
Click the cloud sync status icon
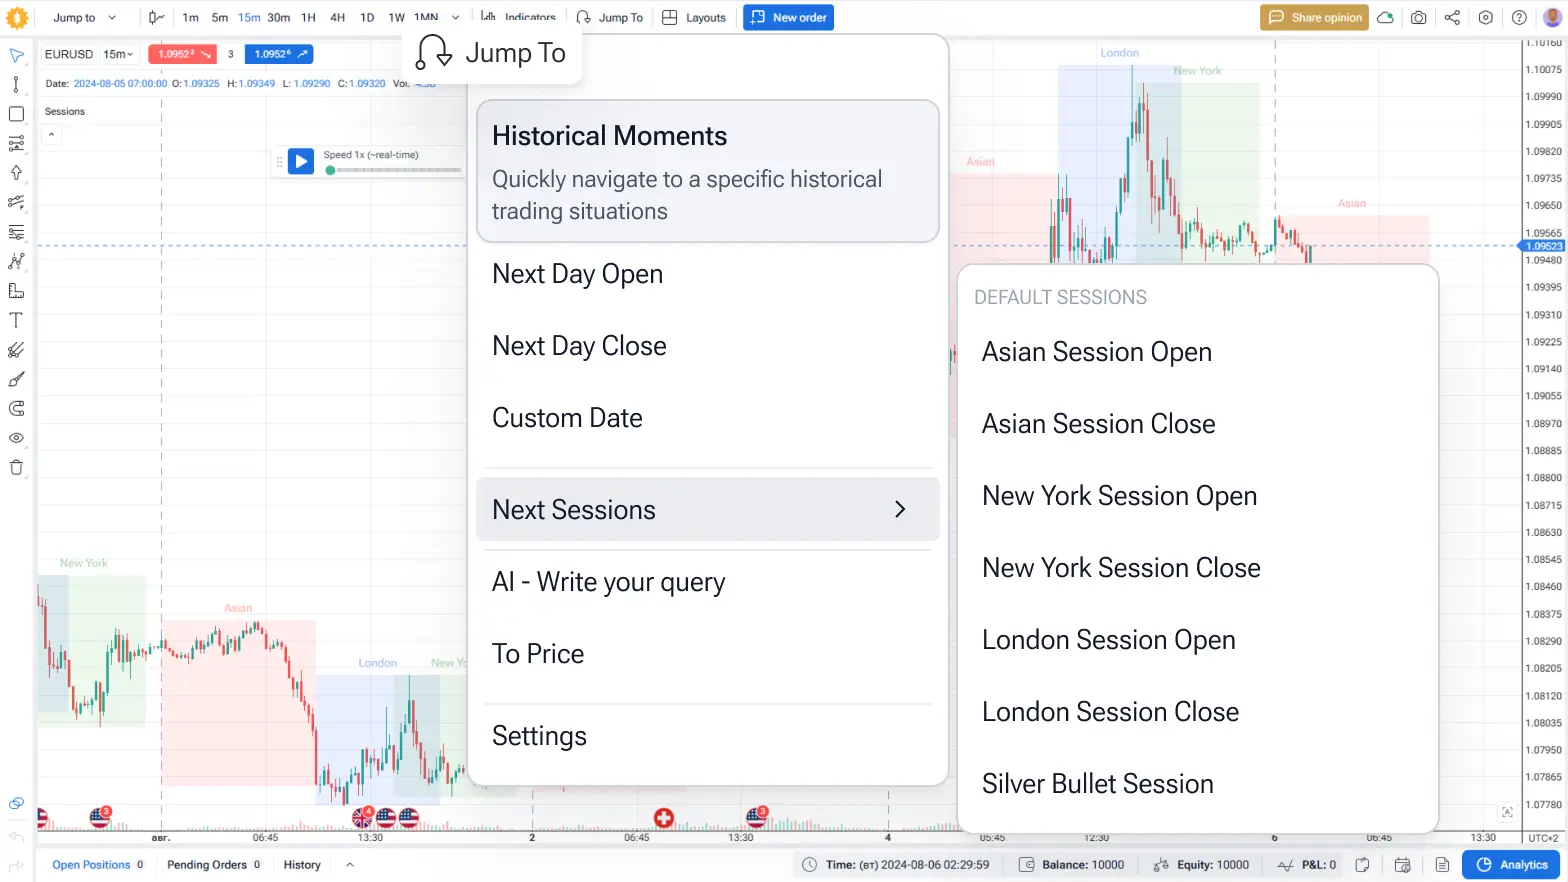(x=1385, y=18)
